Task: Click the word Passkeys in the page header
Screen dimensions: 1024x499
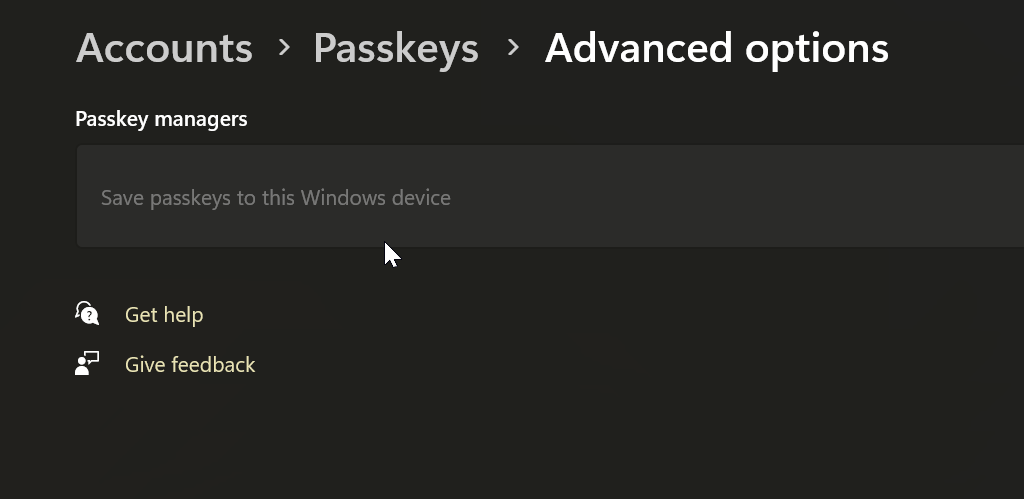Action: (x=396, y=48)
